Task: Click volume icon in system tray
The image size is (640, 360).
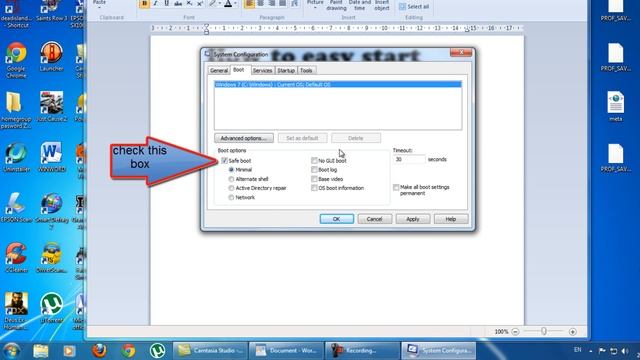Action: pyautogui.click(x=624, y=351)
